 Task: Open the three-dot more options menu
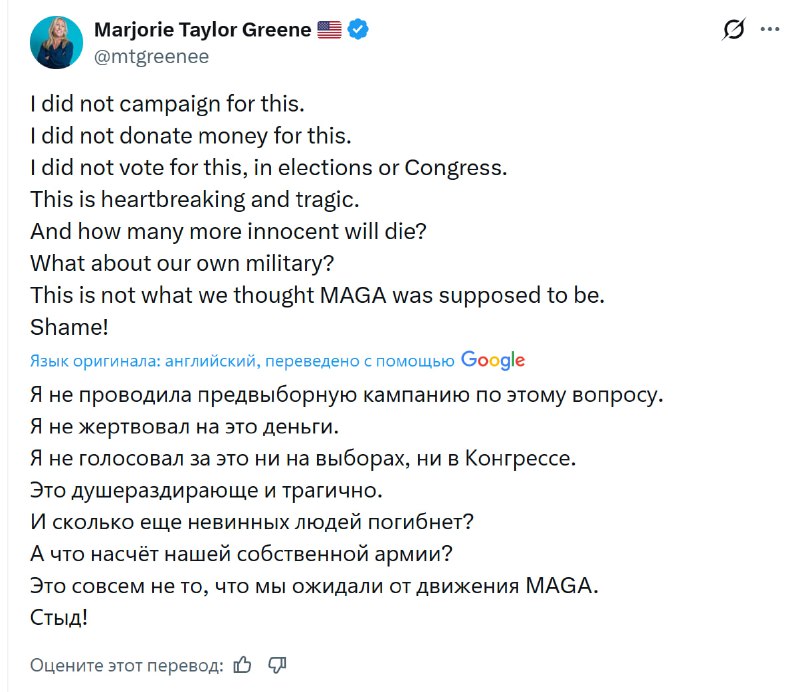769,30
